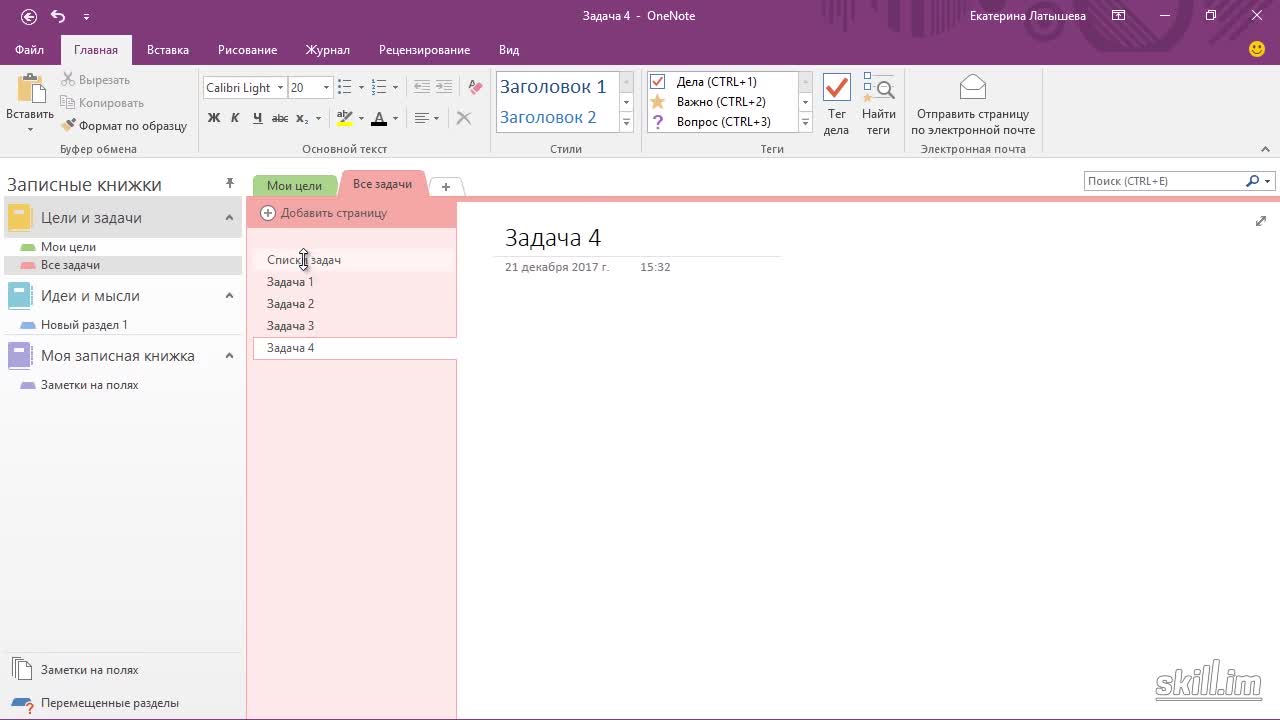Viewport: 1280px width, 720px height.
Task: Open the font size dropdown
Action: click(326, 88)
